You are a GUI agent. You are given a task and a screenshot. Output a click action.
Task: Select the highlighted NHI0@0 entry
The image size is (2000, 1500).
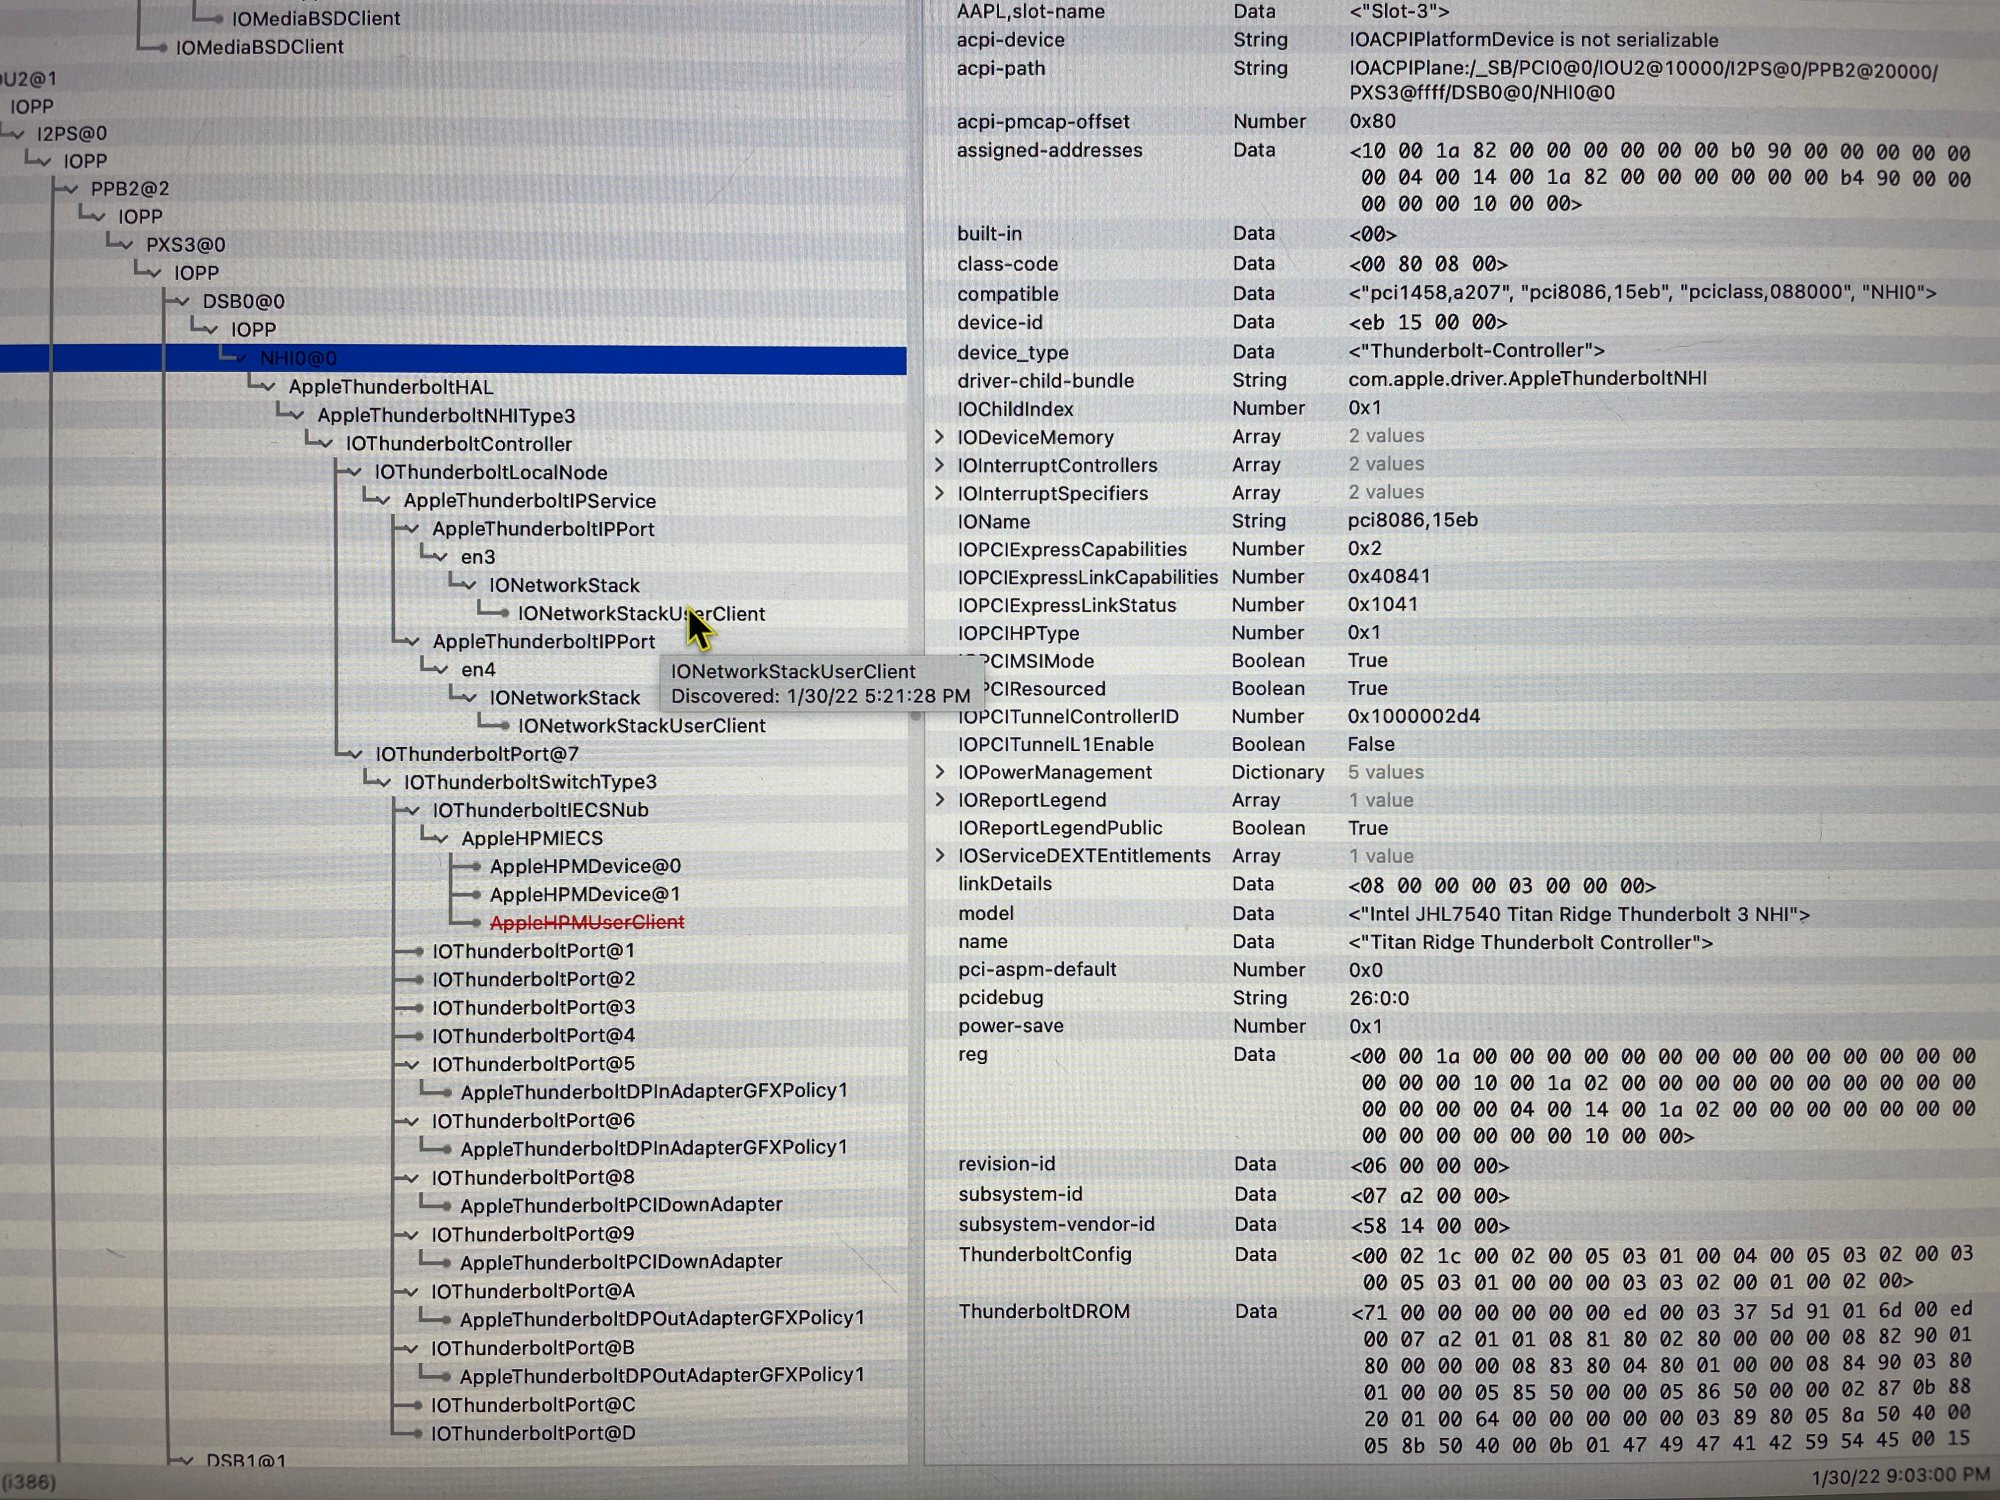(298, 358)
